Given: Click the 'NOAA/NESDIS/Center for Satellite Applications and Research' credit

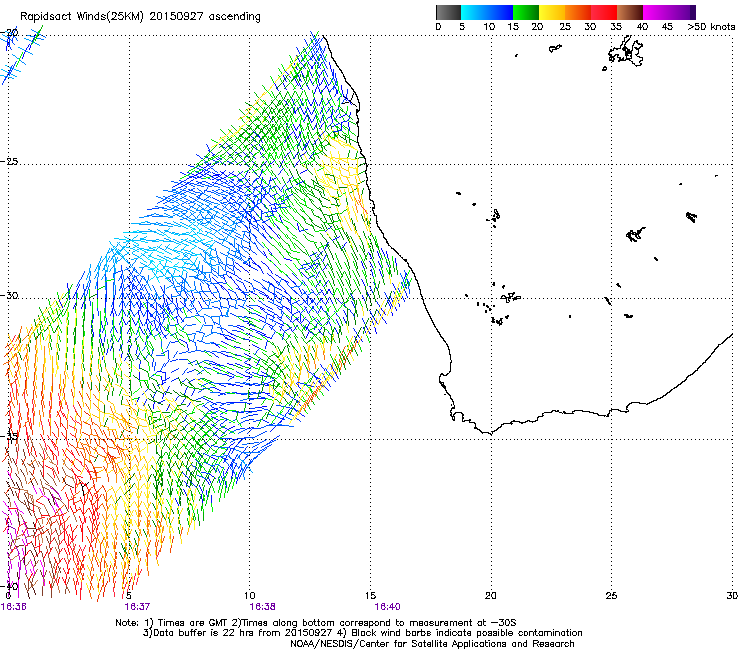Looking at the screenshot, I should tap(432, 644).
